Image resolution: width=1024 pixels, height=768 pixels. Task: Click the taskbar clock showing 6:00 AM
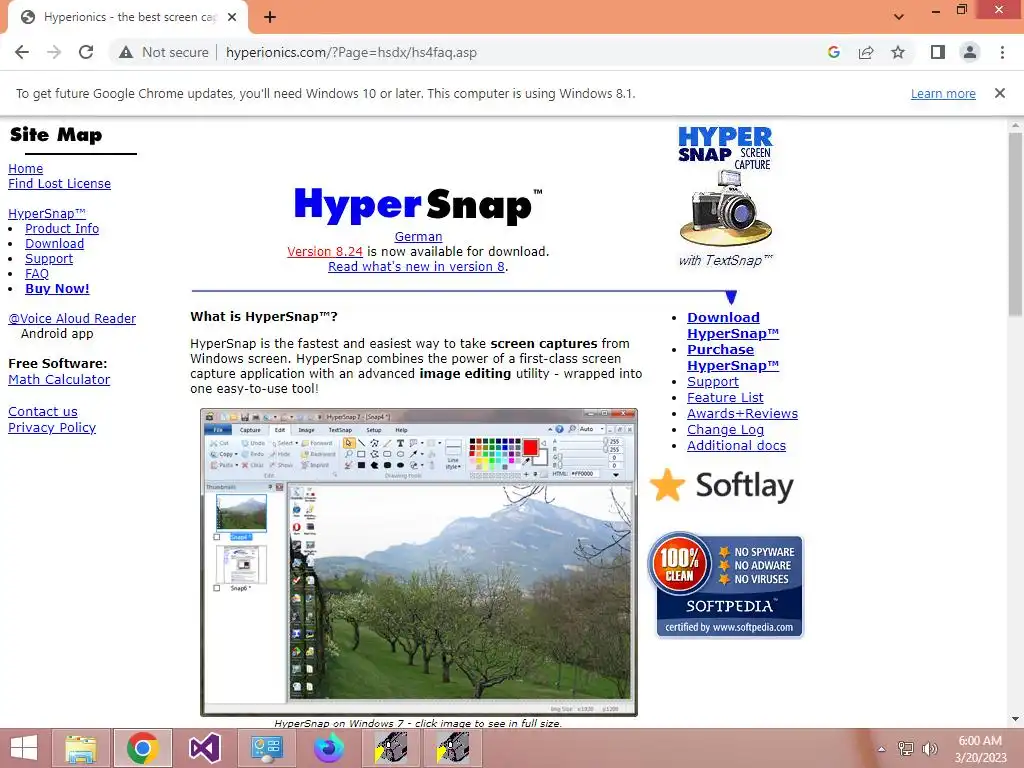pyautogui.click(x=980, y=748)
